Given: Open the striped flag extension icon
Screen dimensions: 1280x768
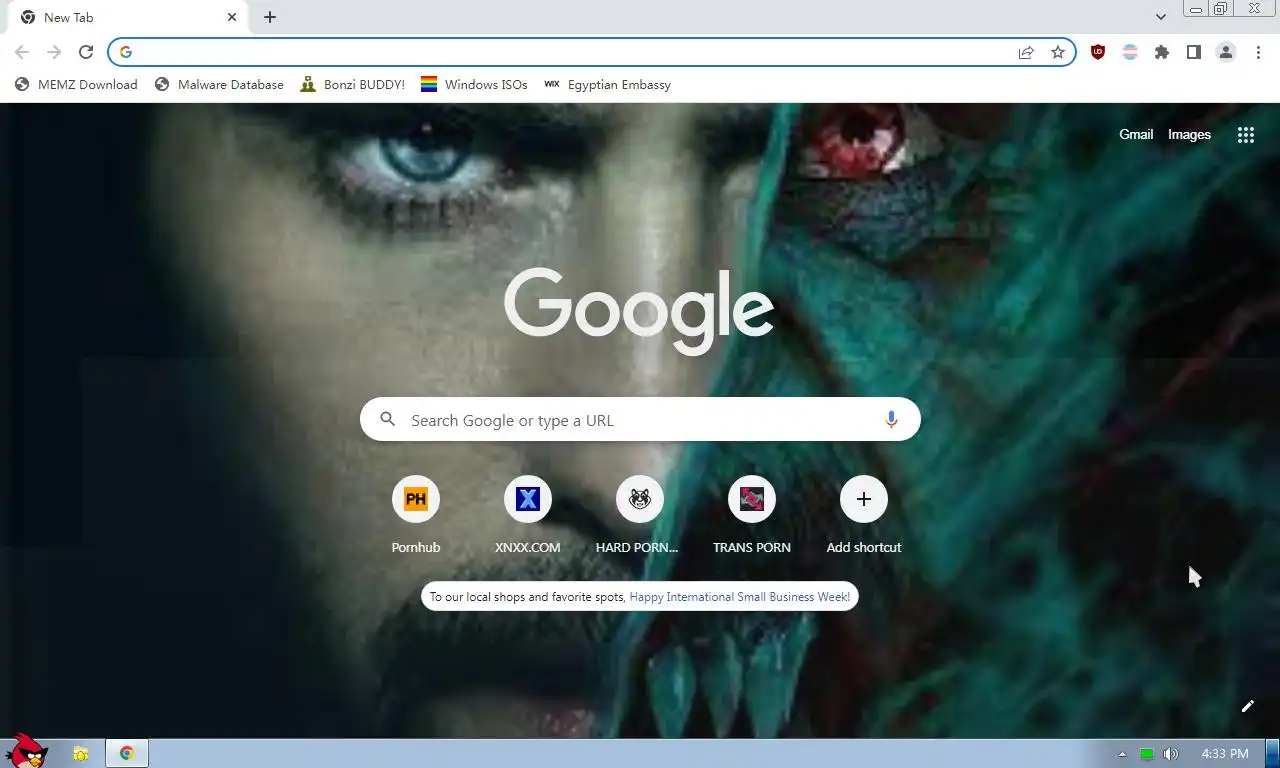Looking at the screenshot, I should click(x=1130, y=52).
